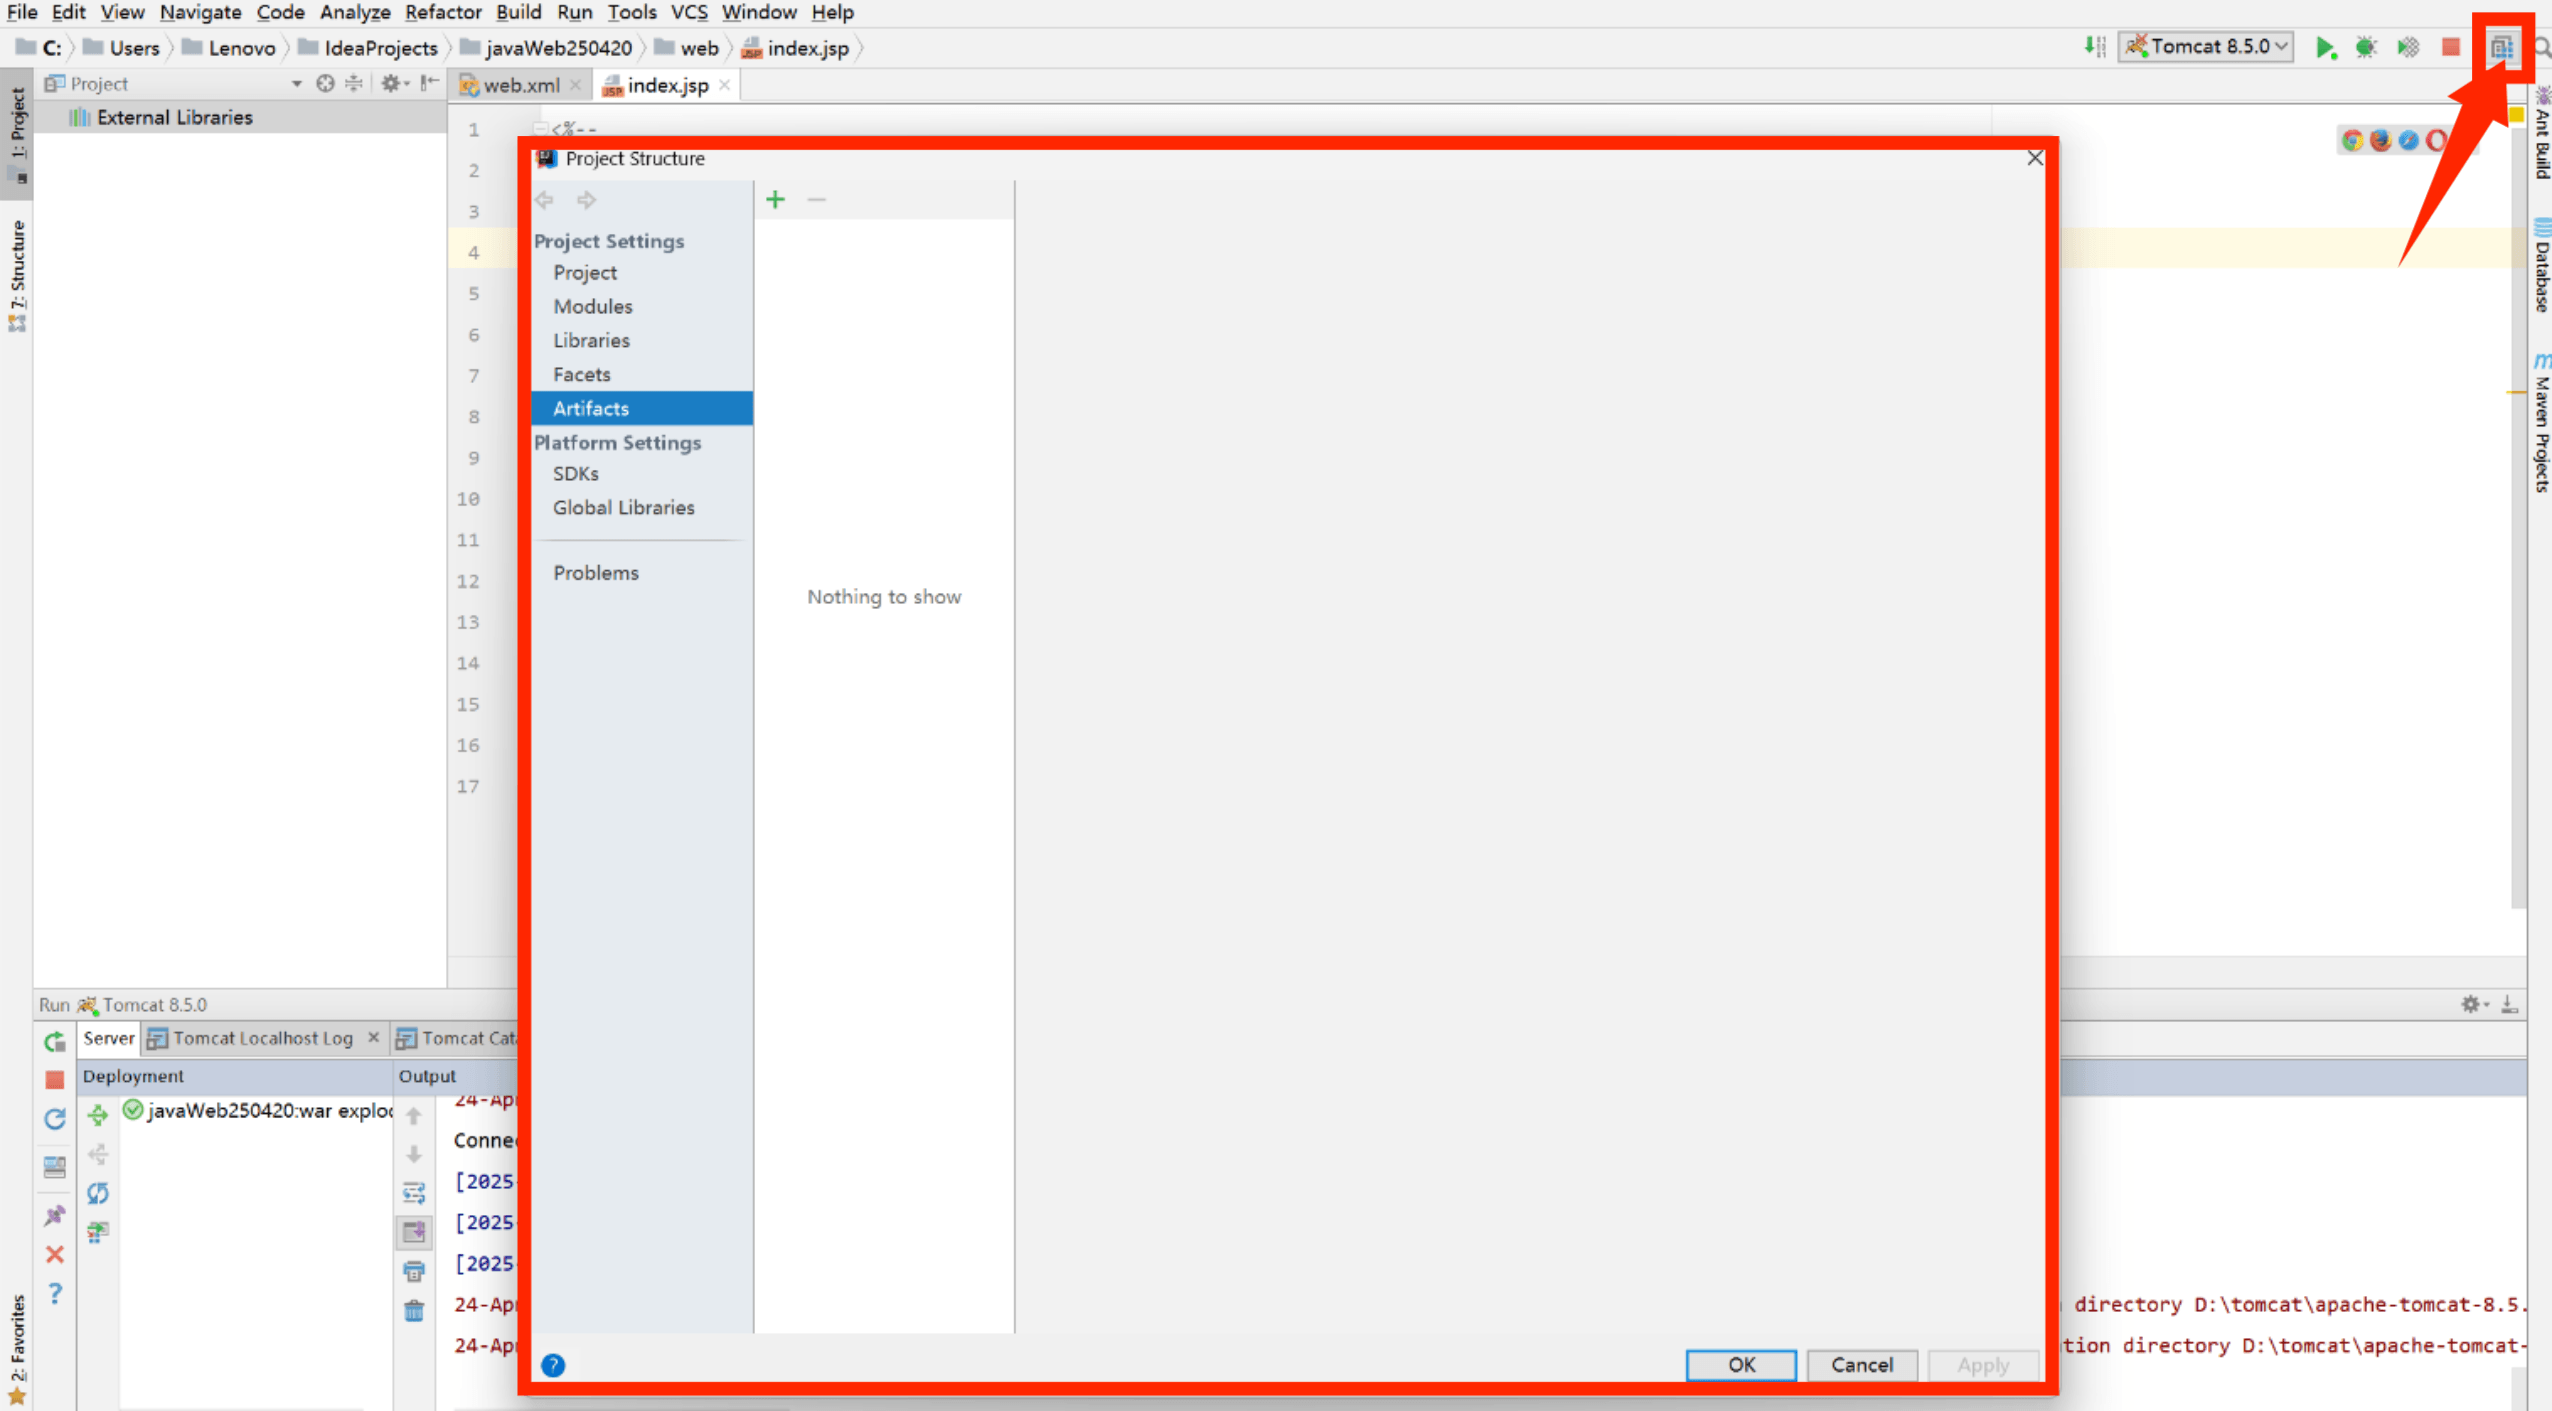Open Tomcat 8.5.0 run configuration dropdown
Screen dimensions: 2552x1411
[x=2208, y=47]
